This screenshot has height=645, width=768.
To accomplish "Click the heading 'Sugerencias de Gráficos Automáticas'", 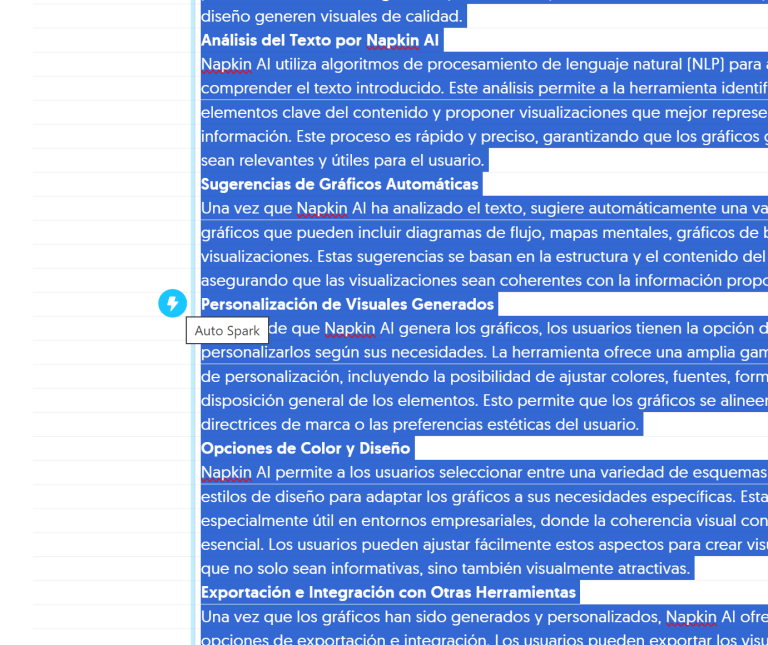I will pos(339,184).
